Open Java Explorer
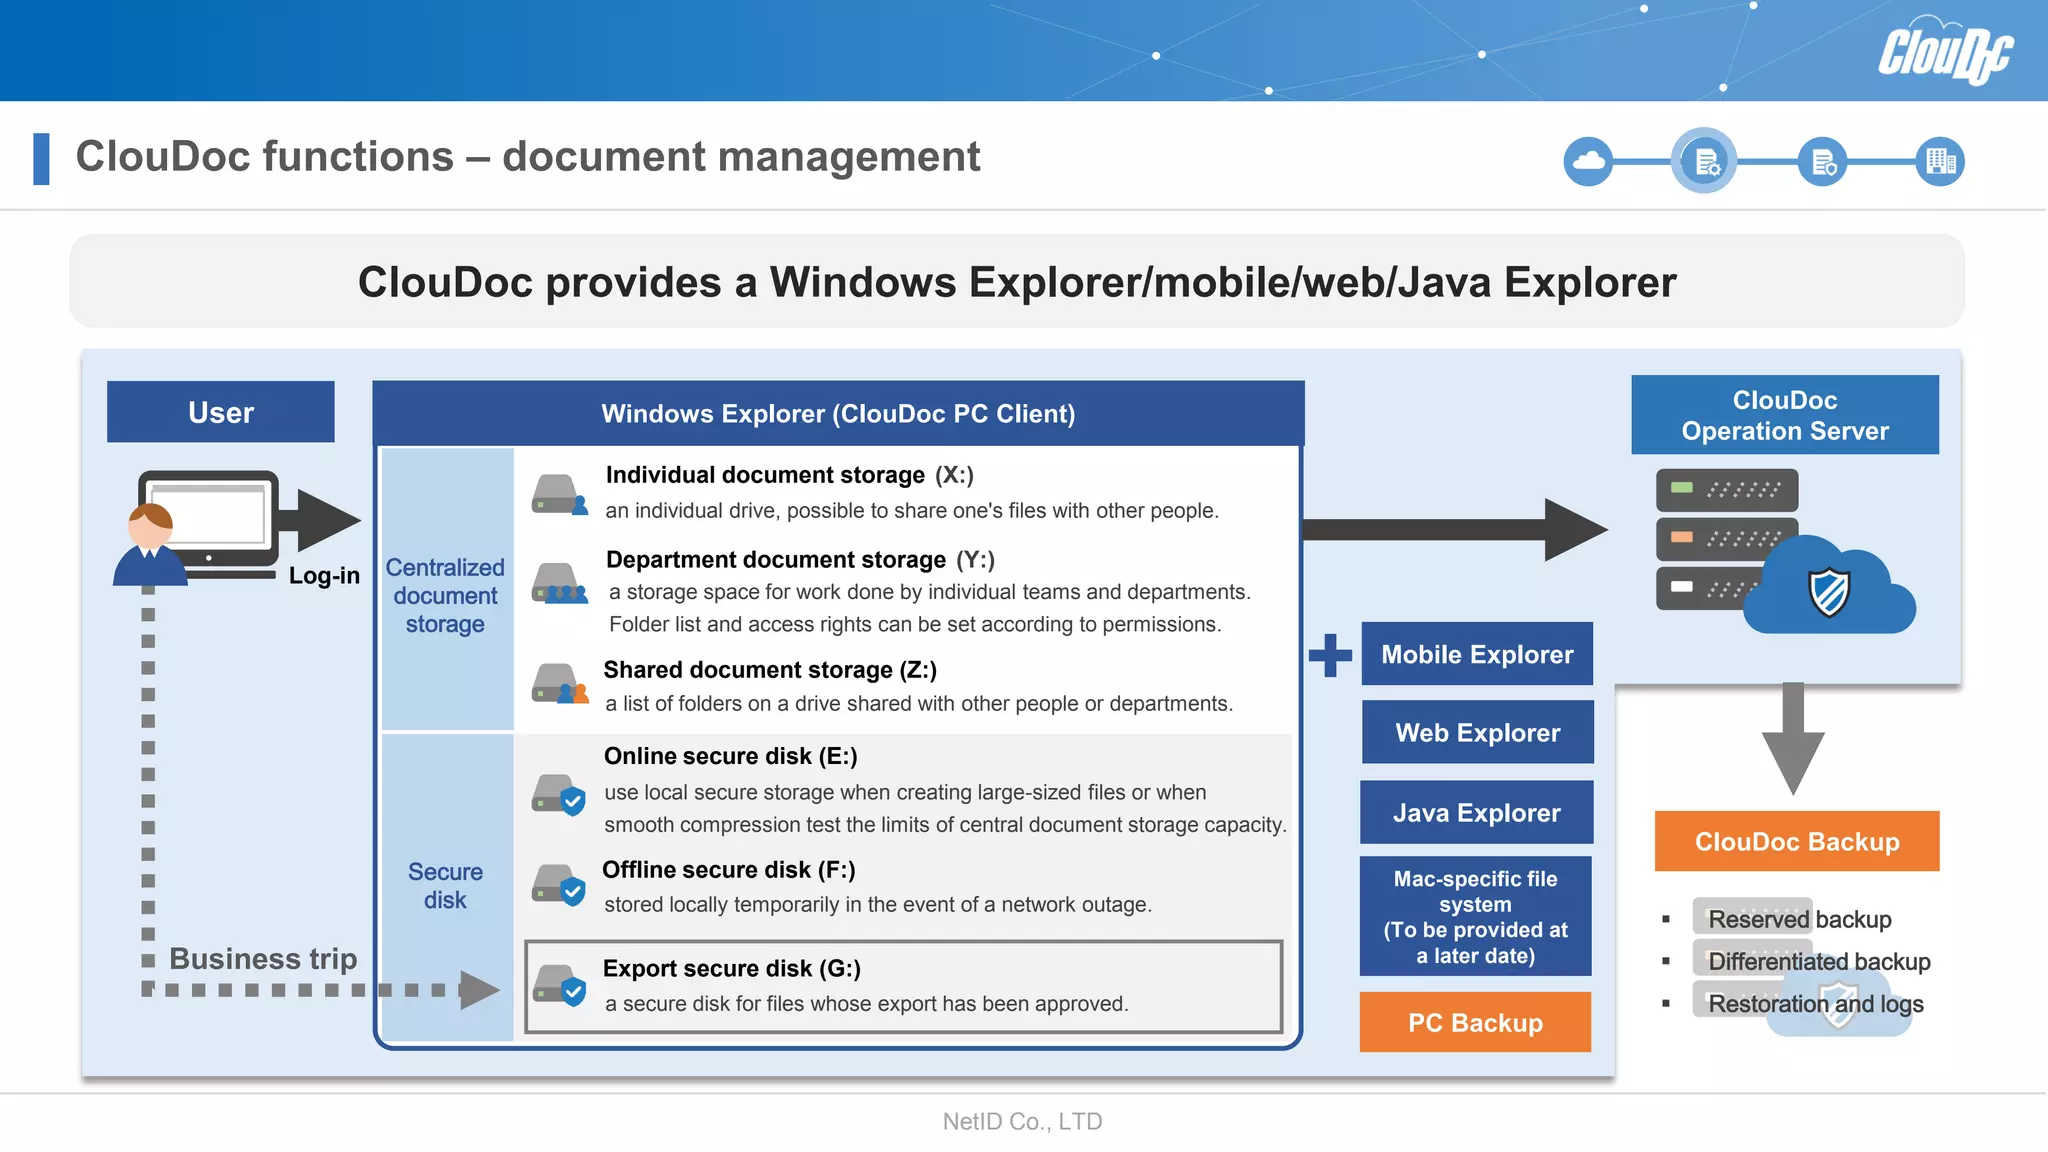Image resolution: width=2048 pixels, height=1152 pixels. 1476,812
